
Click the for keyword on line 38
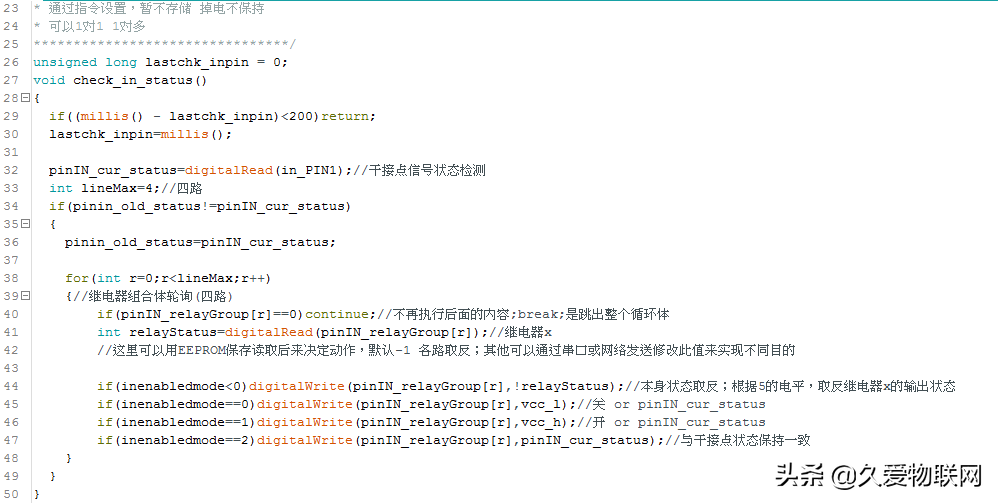pyautogui.click(x=76, y=278)
